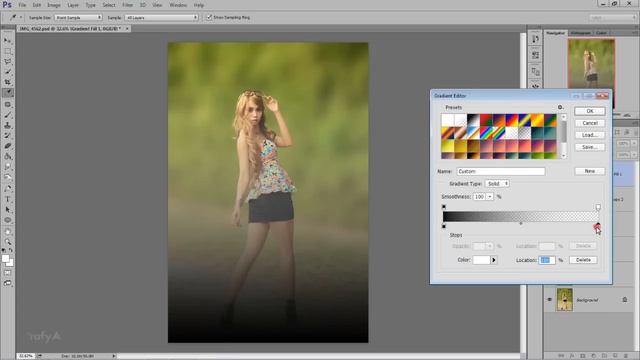This screenshot has width=640, height=360.
Task: Click Cancel in Gradient Editor
Action: [x=589, y=123]
